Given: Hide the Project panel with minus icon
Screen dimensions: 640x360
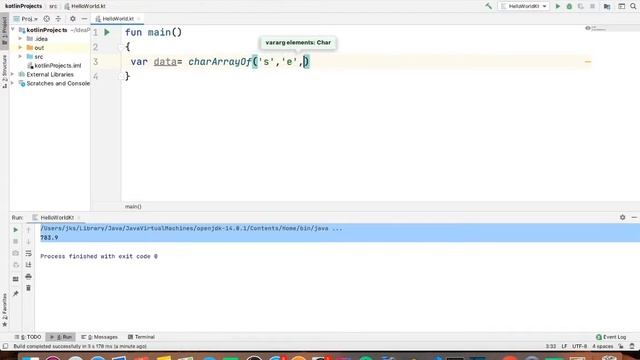Looking at the screenshot, I should pyautogui.click(x=84, y=19).
